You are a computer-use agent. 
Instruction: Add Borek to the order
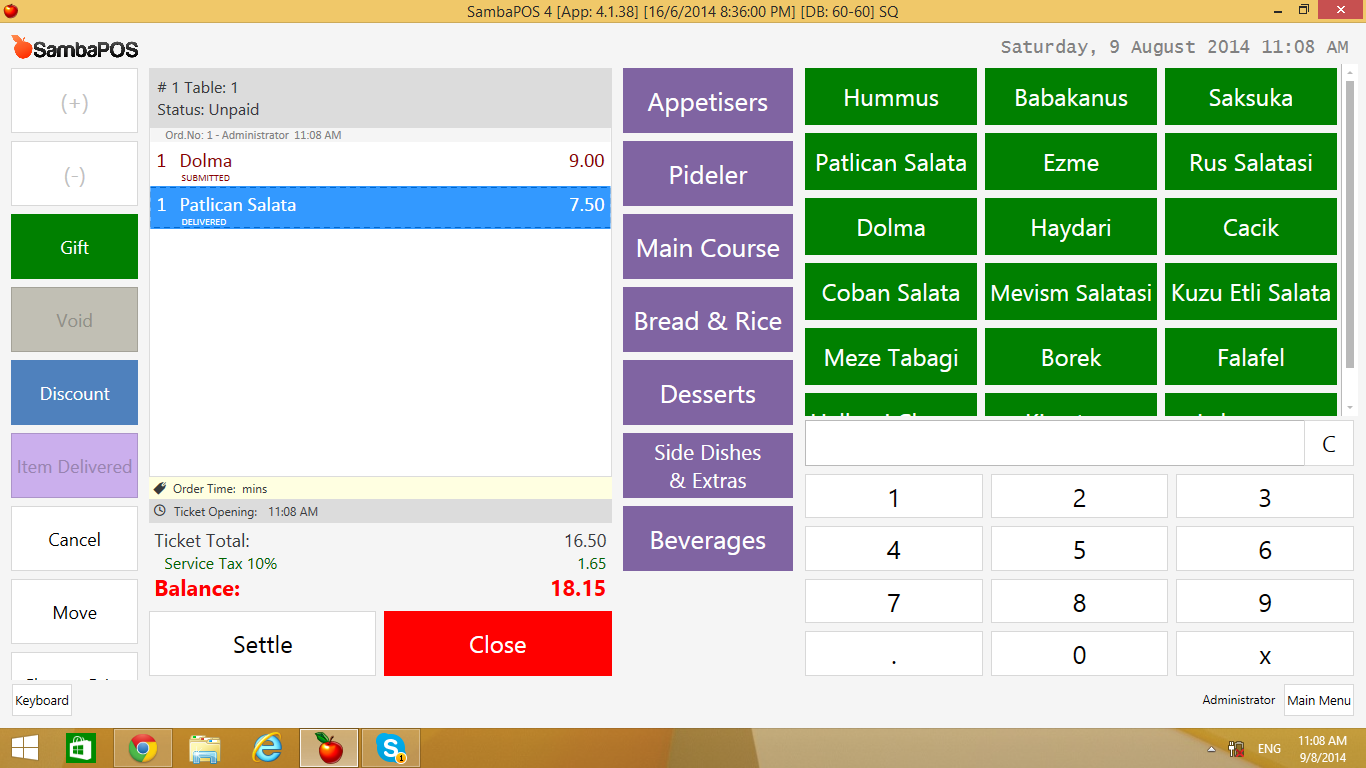tap(1071, 357)
